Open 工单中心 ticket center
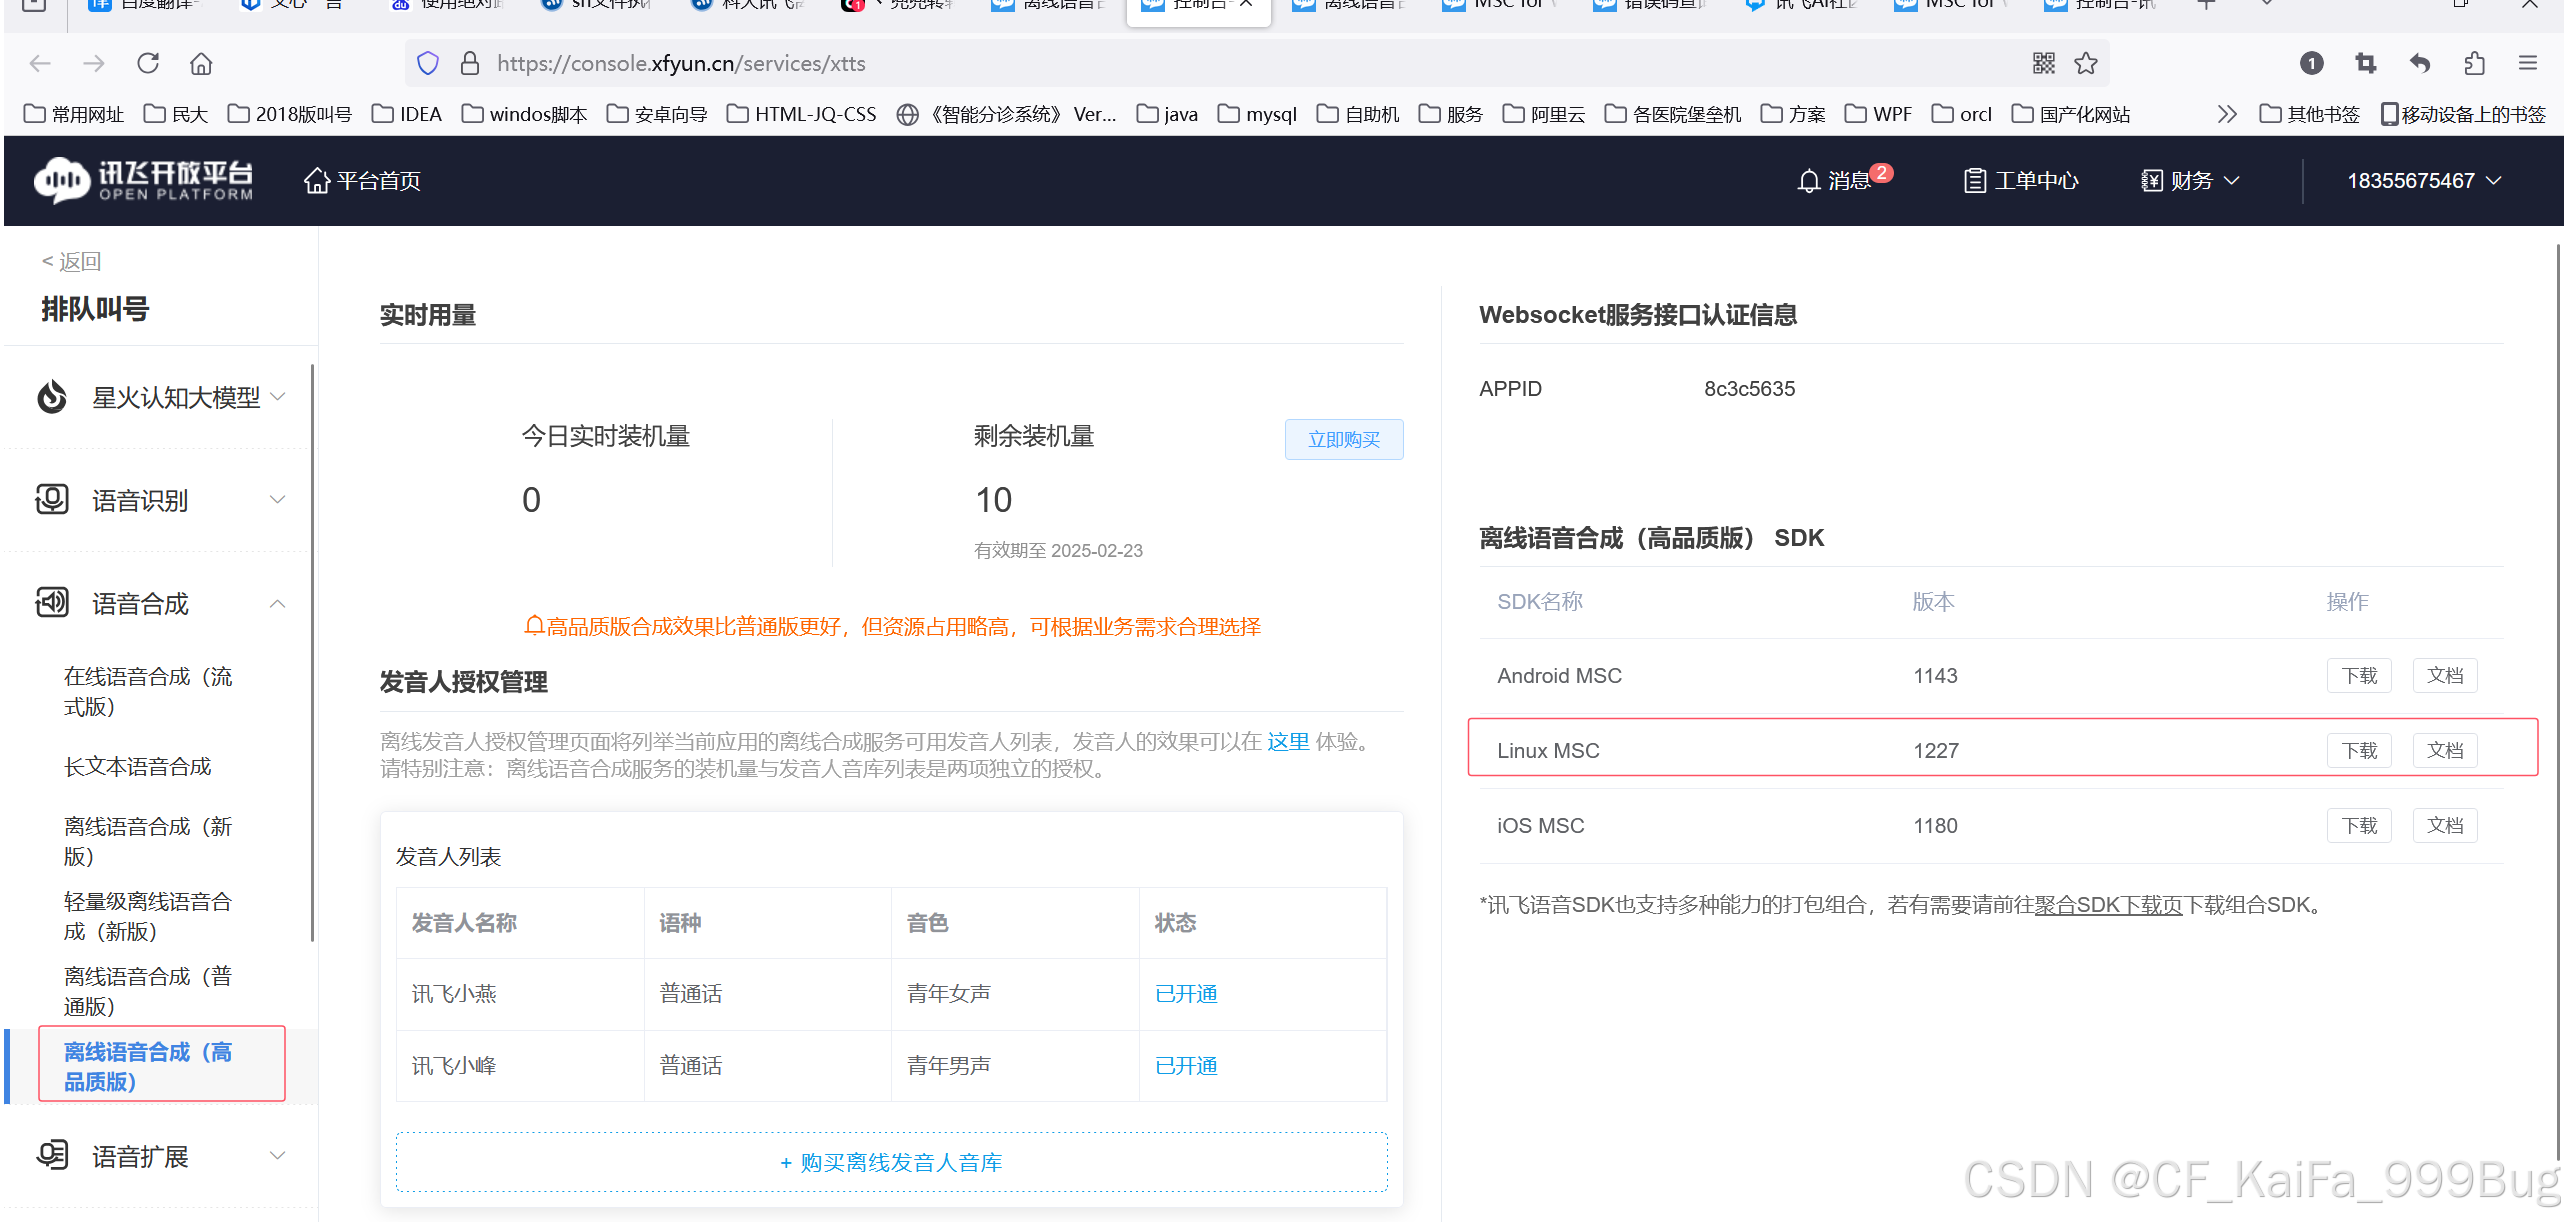The image size is (2565, 1222). [x=2021, y=181]
